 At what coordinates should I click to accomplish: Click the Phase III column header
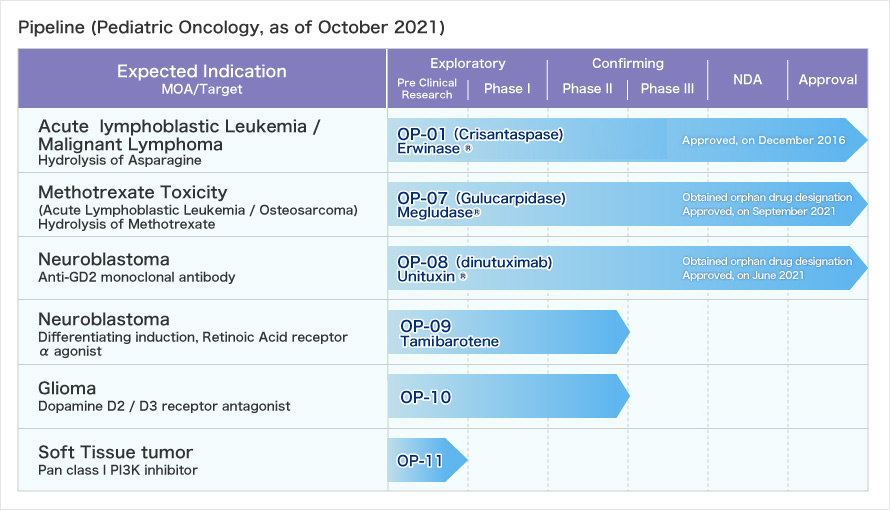pyautogui.click(x=667, y=89)
